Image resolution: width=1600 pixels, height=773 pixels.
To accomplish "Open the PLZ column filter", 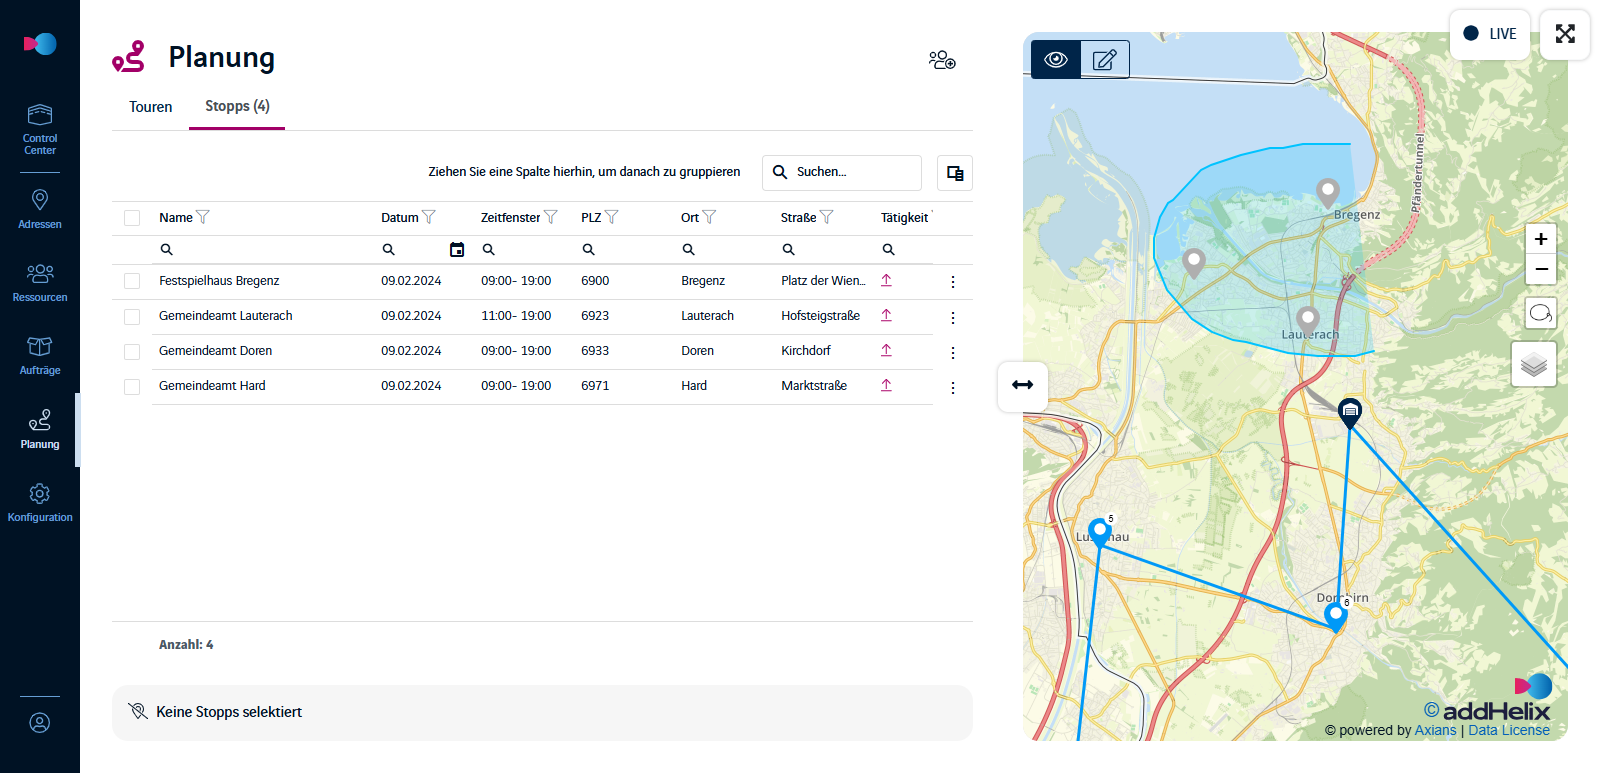I will 611,217.
